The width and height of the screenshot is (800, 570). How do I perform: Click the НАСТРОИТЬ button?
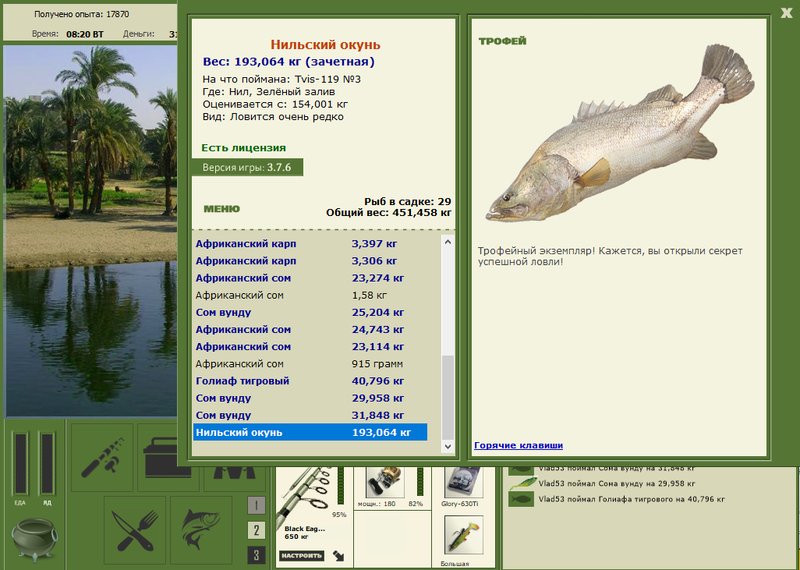pyautogui.click(x=302, y=555)
